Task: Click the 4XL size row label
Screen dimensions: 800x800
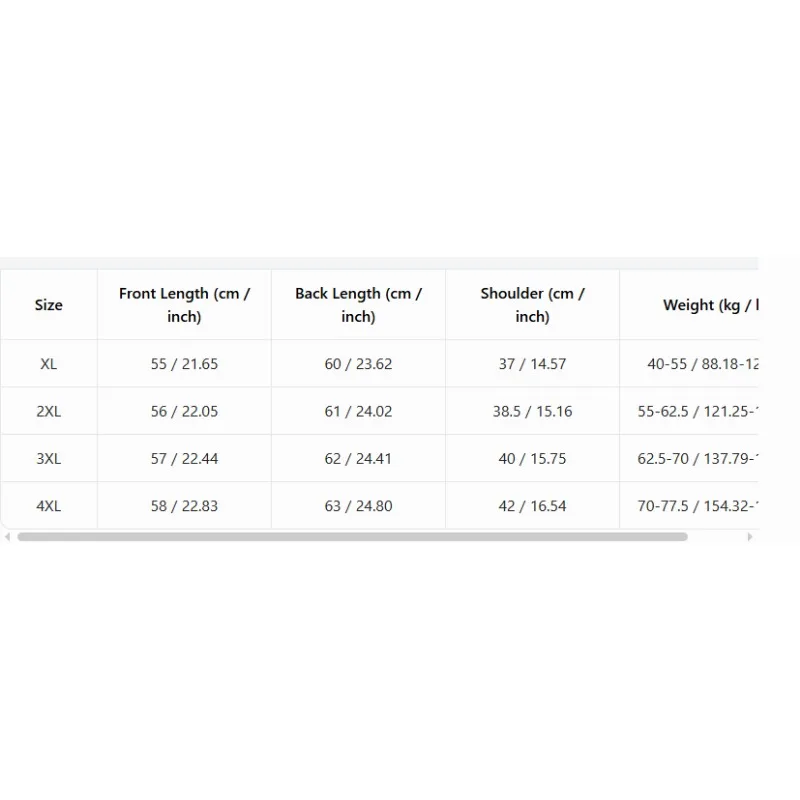Action: pyautogui.click(x=49, y=506)
